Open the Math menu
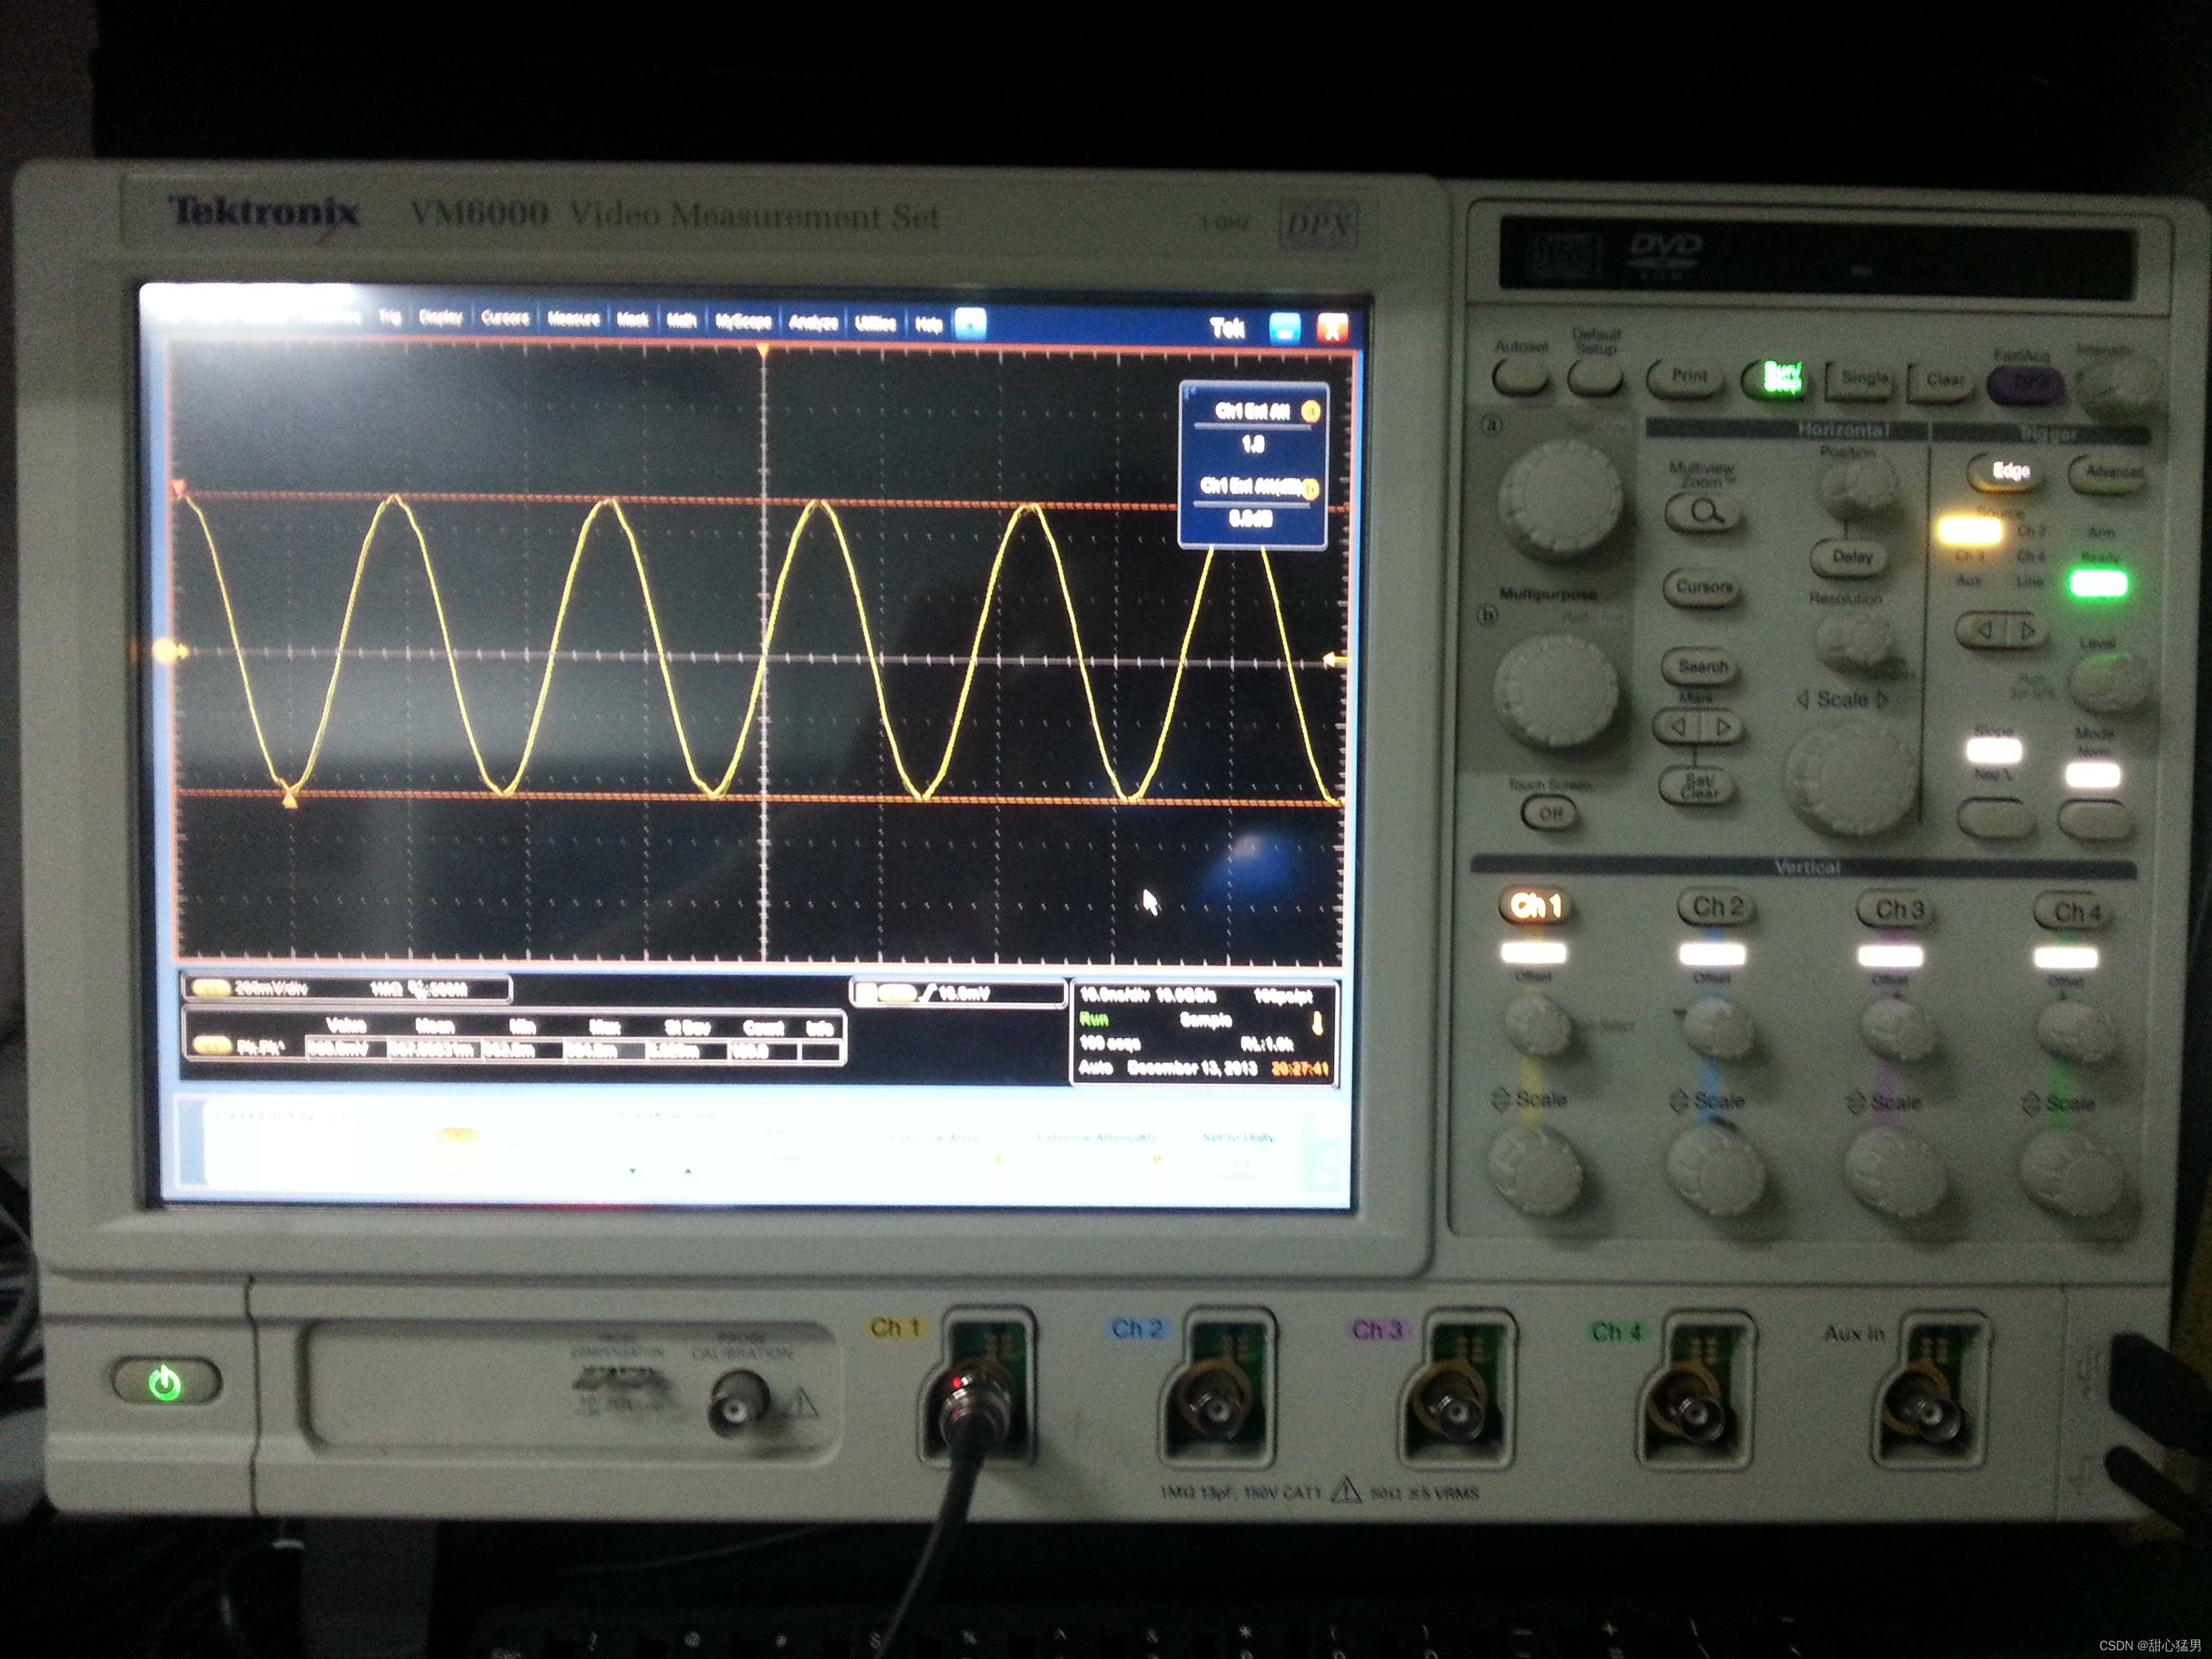 [681, 321]
